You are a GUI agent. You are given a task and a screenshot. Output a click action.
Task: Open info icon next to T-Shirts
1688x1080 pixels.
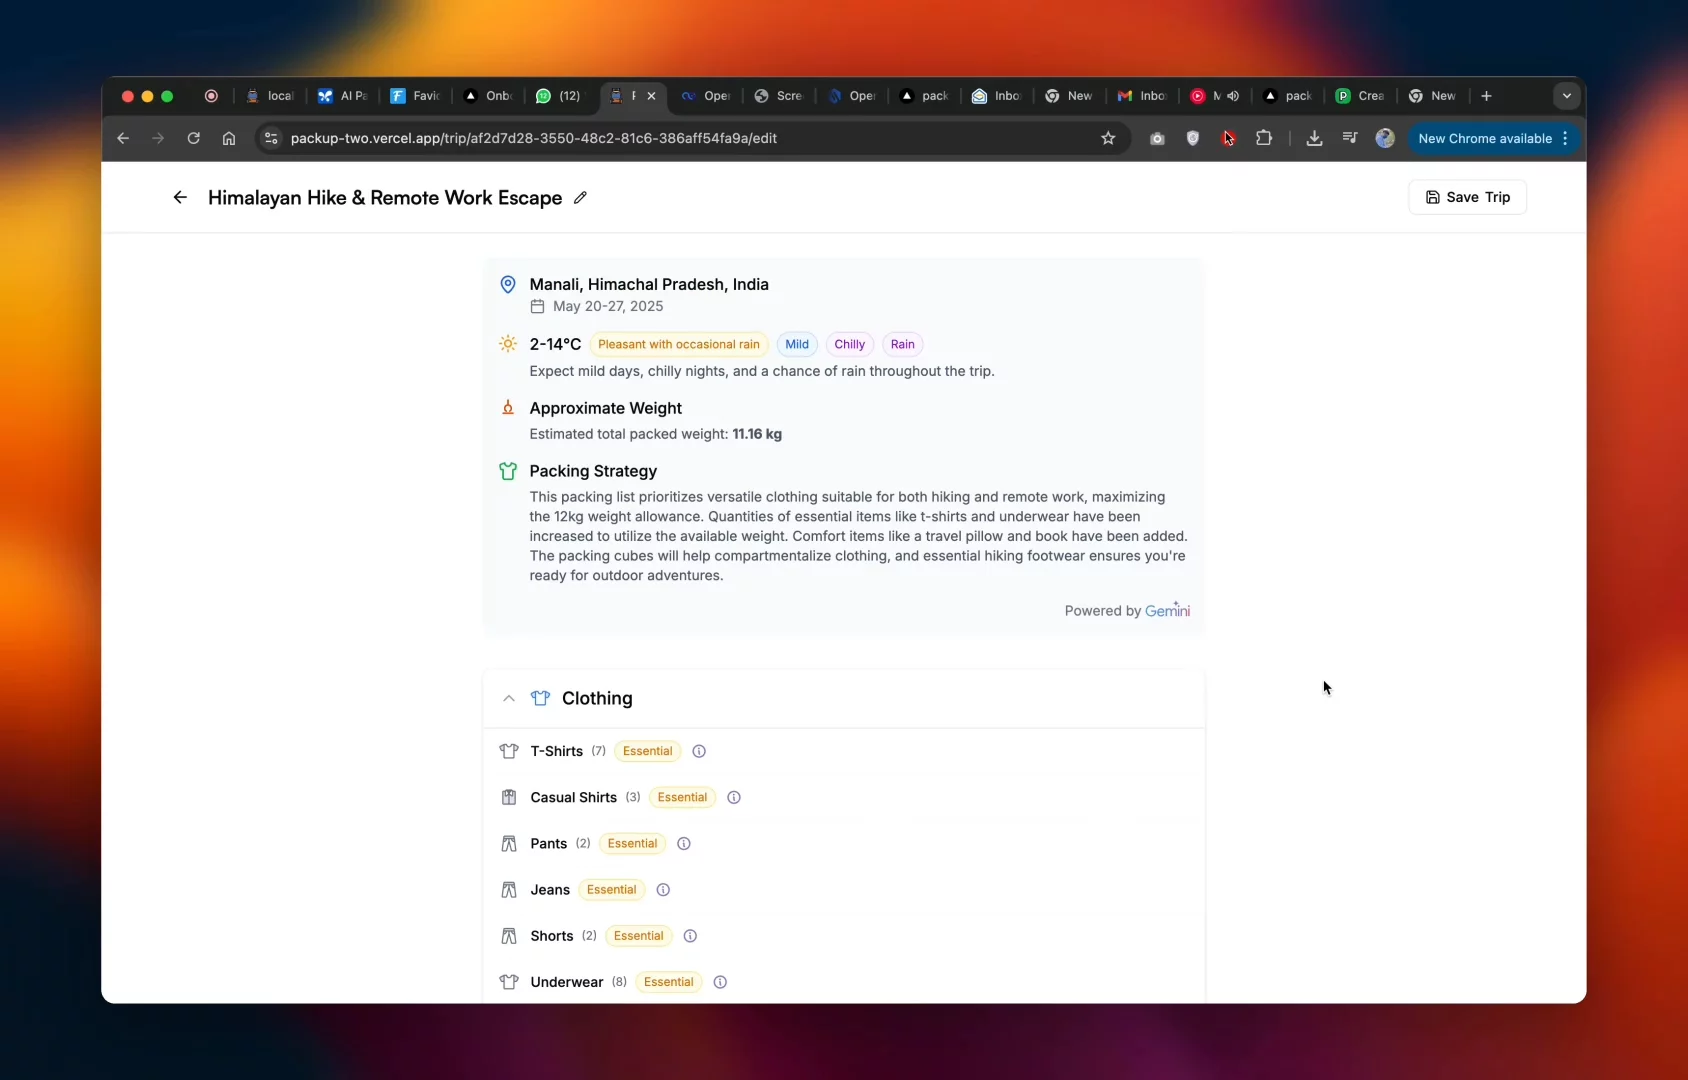pyautogui.click(x=699, y=751)
